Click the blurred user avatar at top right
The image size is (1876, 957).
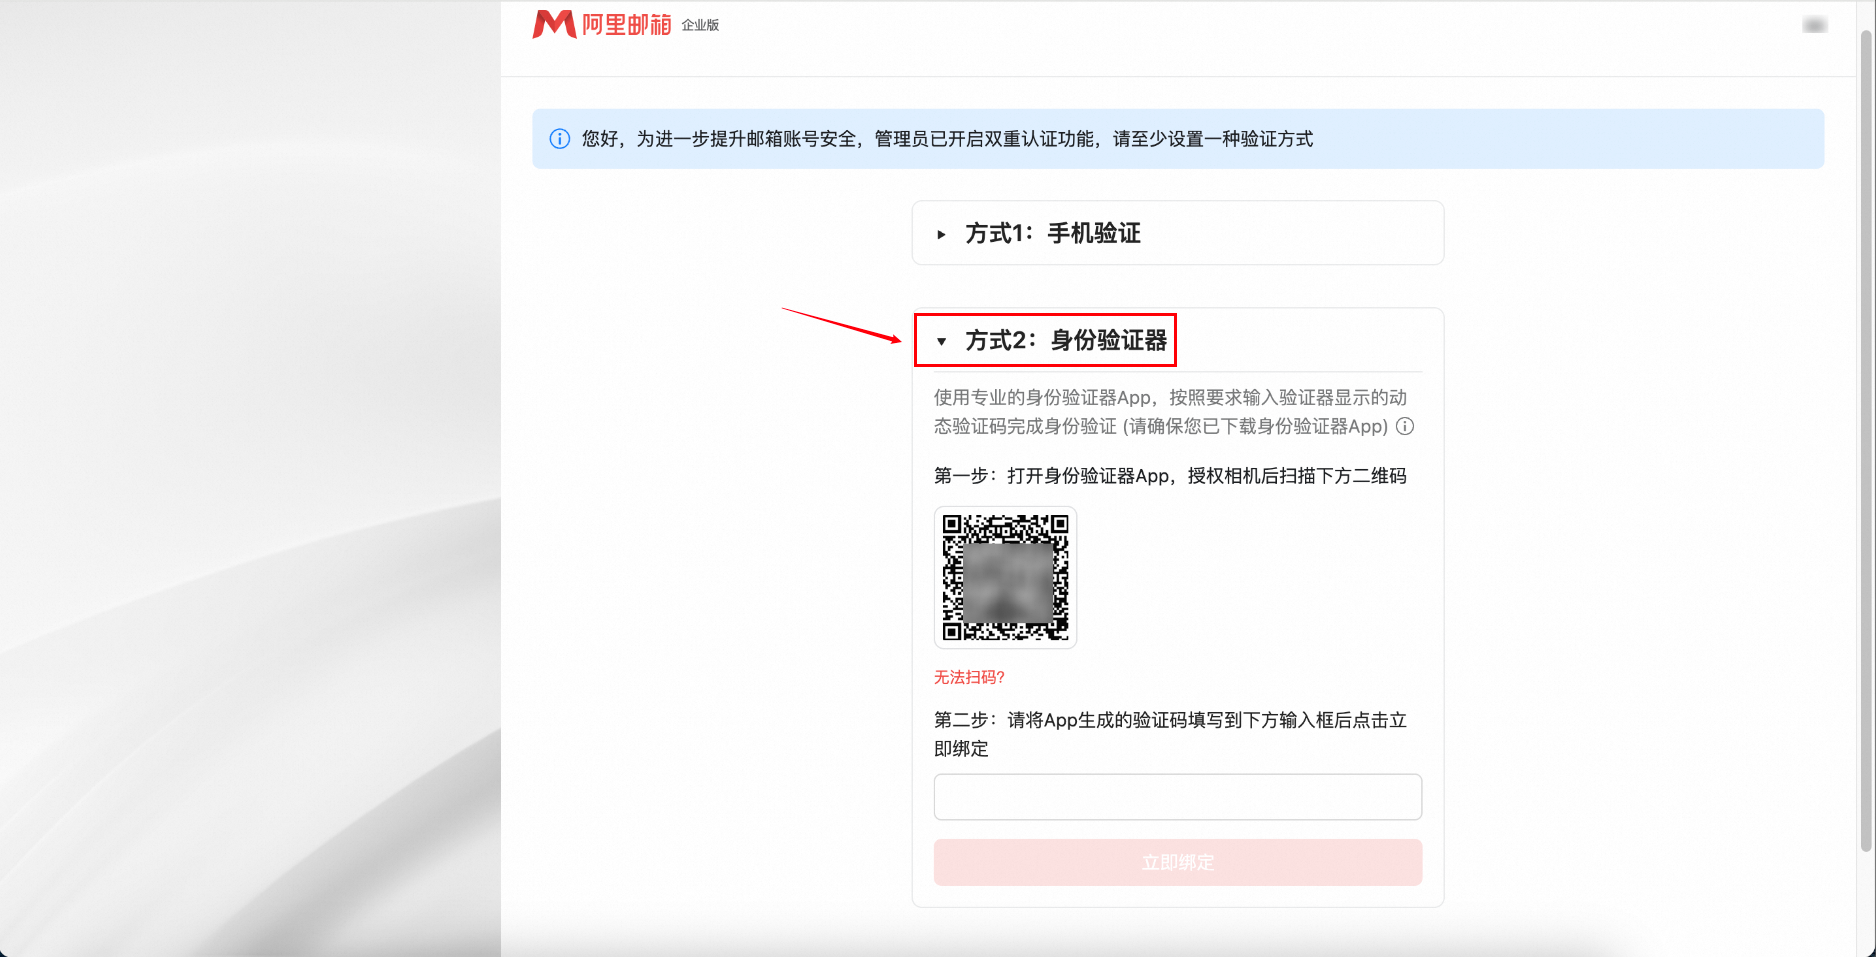1814,25
